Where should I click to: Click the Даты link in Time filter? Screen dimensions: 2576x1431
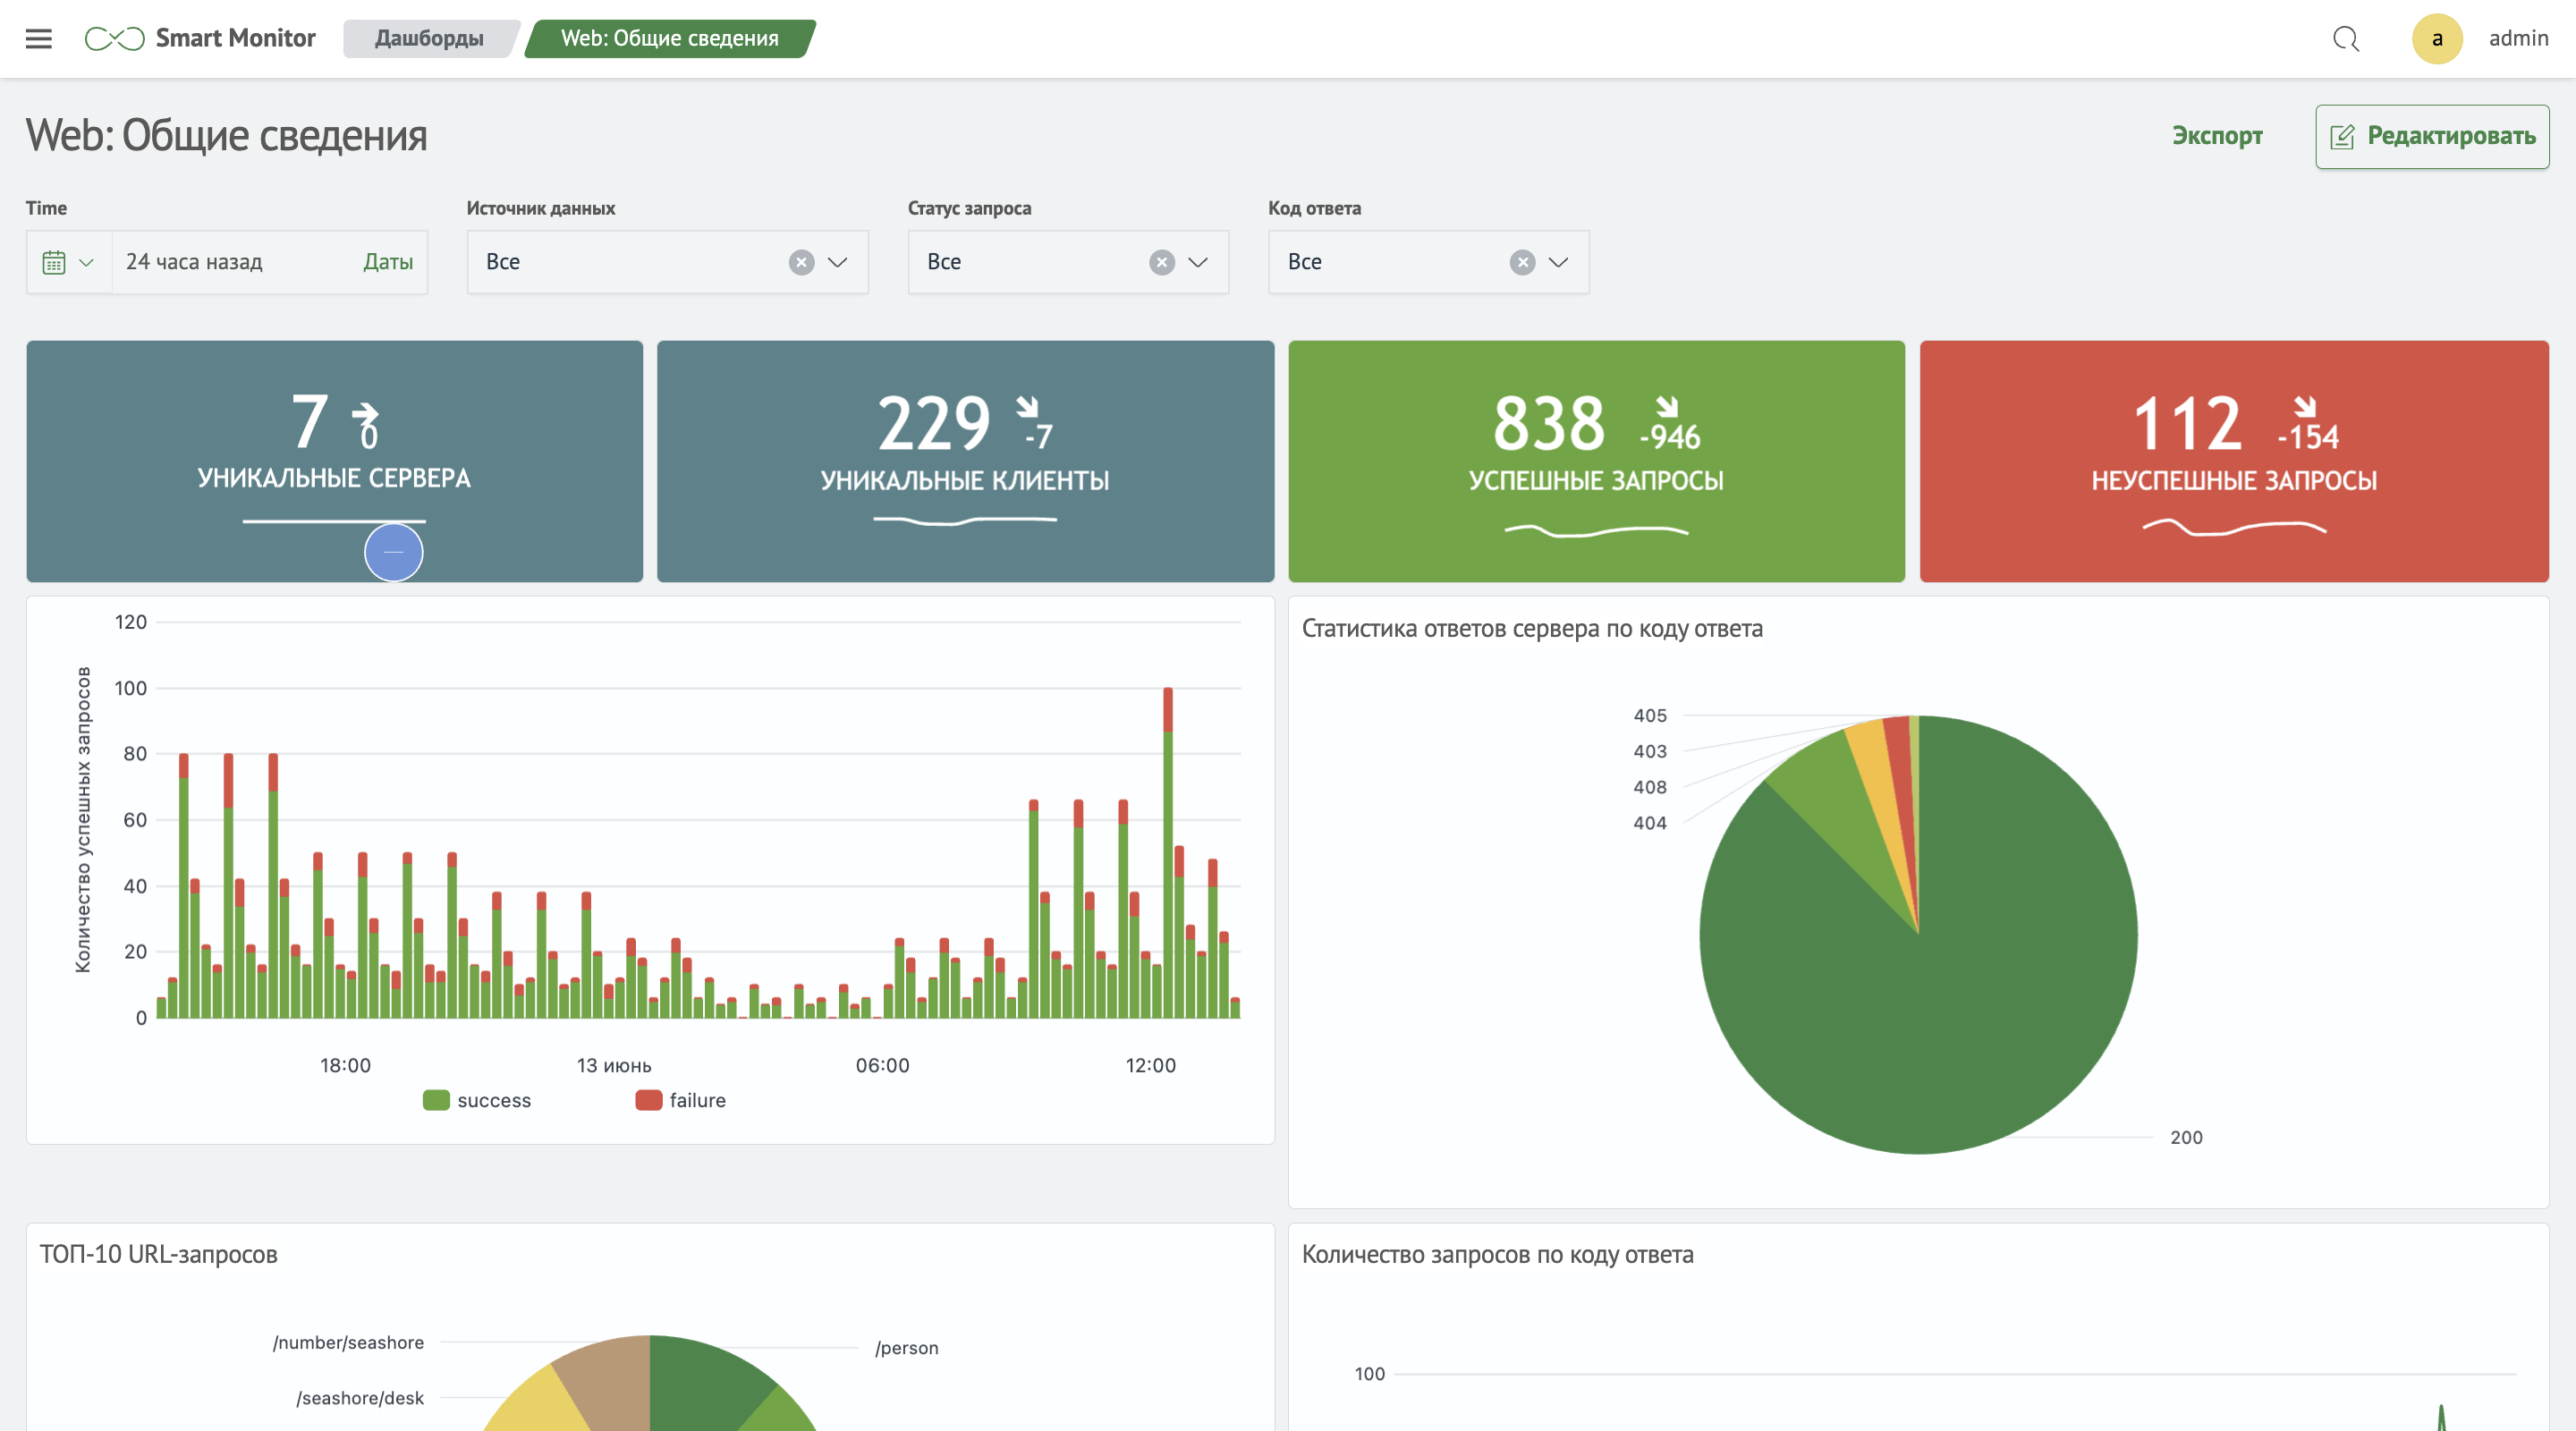pyautogui.click(x=388, y=262)
